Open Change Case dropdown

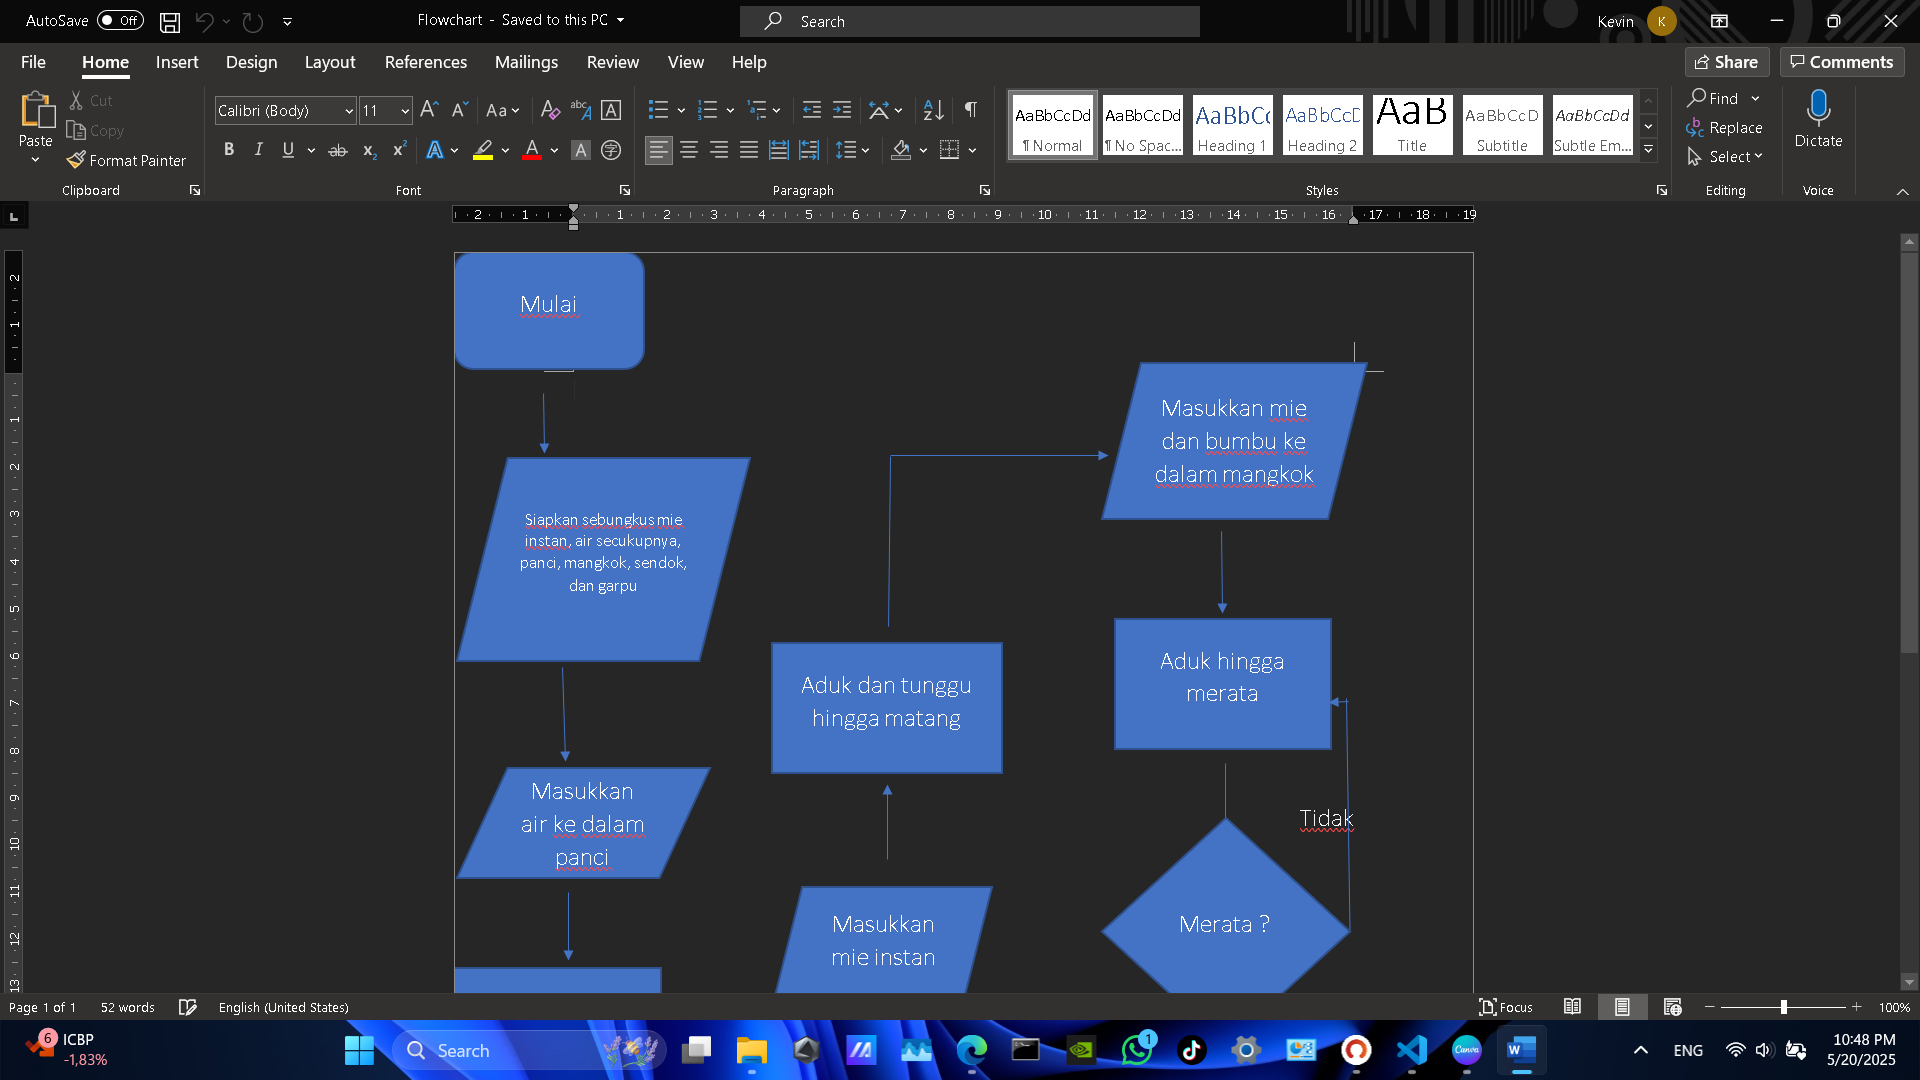pyautogui.click(x=503, y=110)
